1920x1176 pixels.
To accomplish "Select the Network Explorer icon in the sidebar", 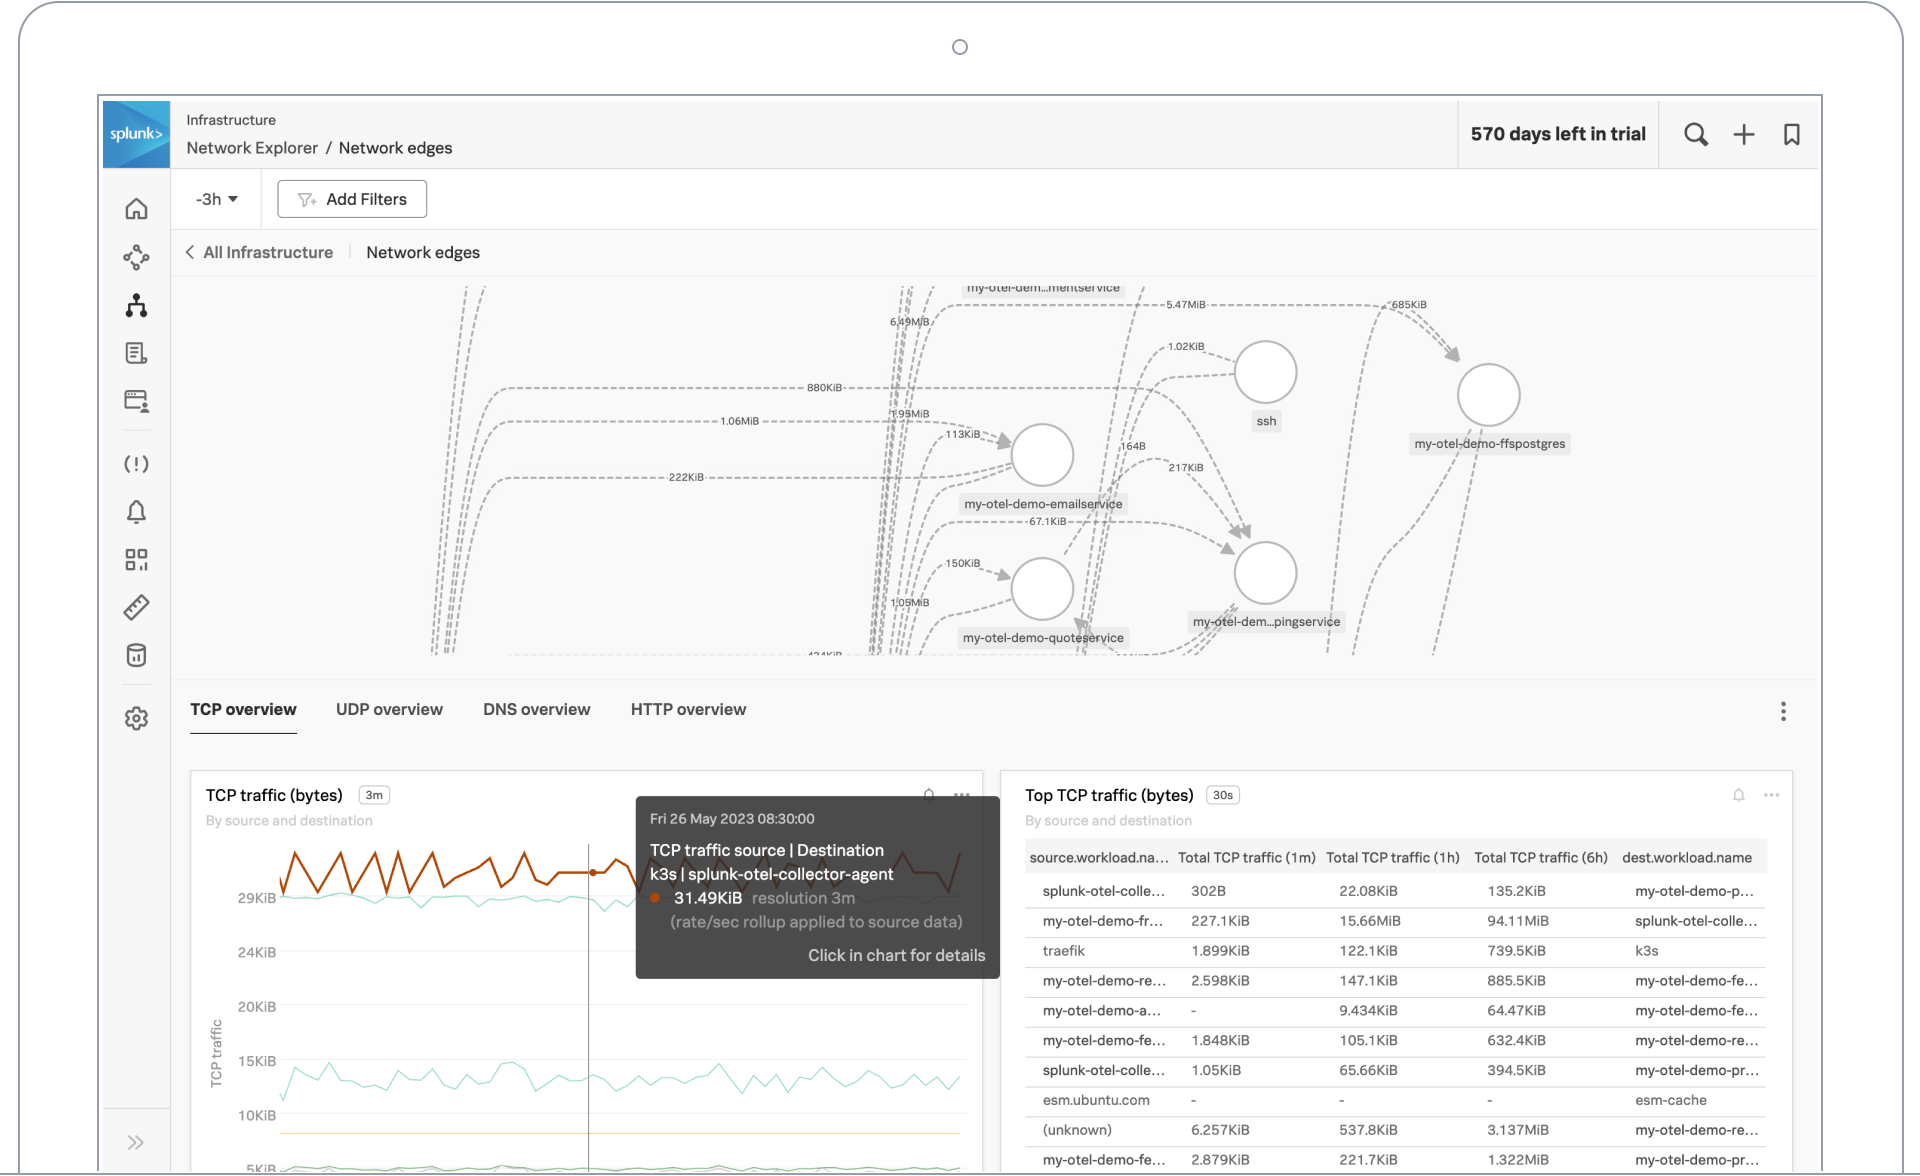I will pos(136,257).
